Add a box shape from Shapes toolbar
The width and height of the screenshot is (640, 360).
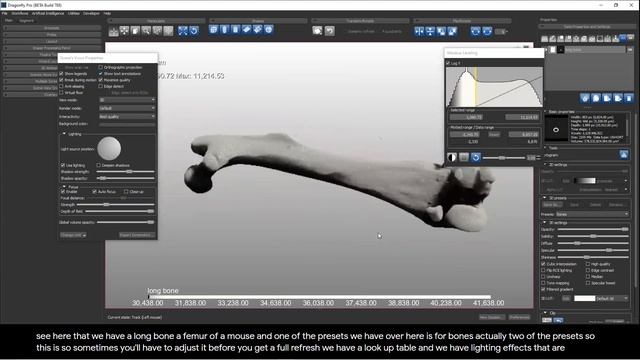213,30
